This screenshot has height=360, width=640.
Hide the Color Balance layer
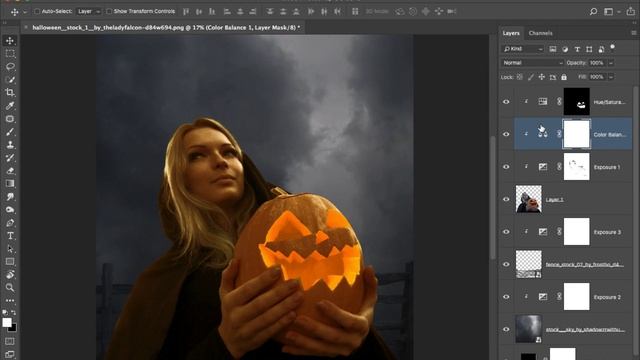point(506,134)
